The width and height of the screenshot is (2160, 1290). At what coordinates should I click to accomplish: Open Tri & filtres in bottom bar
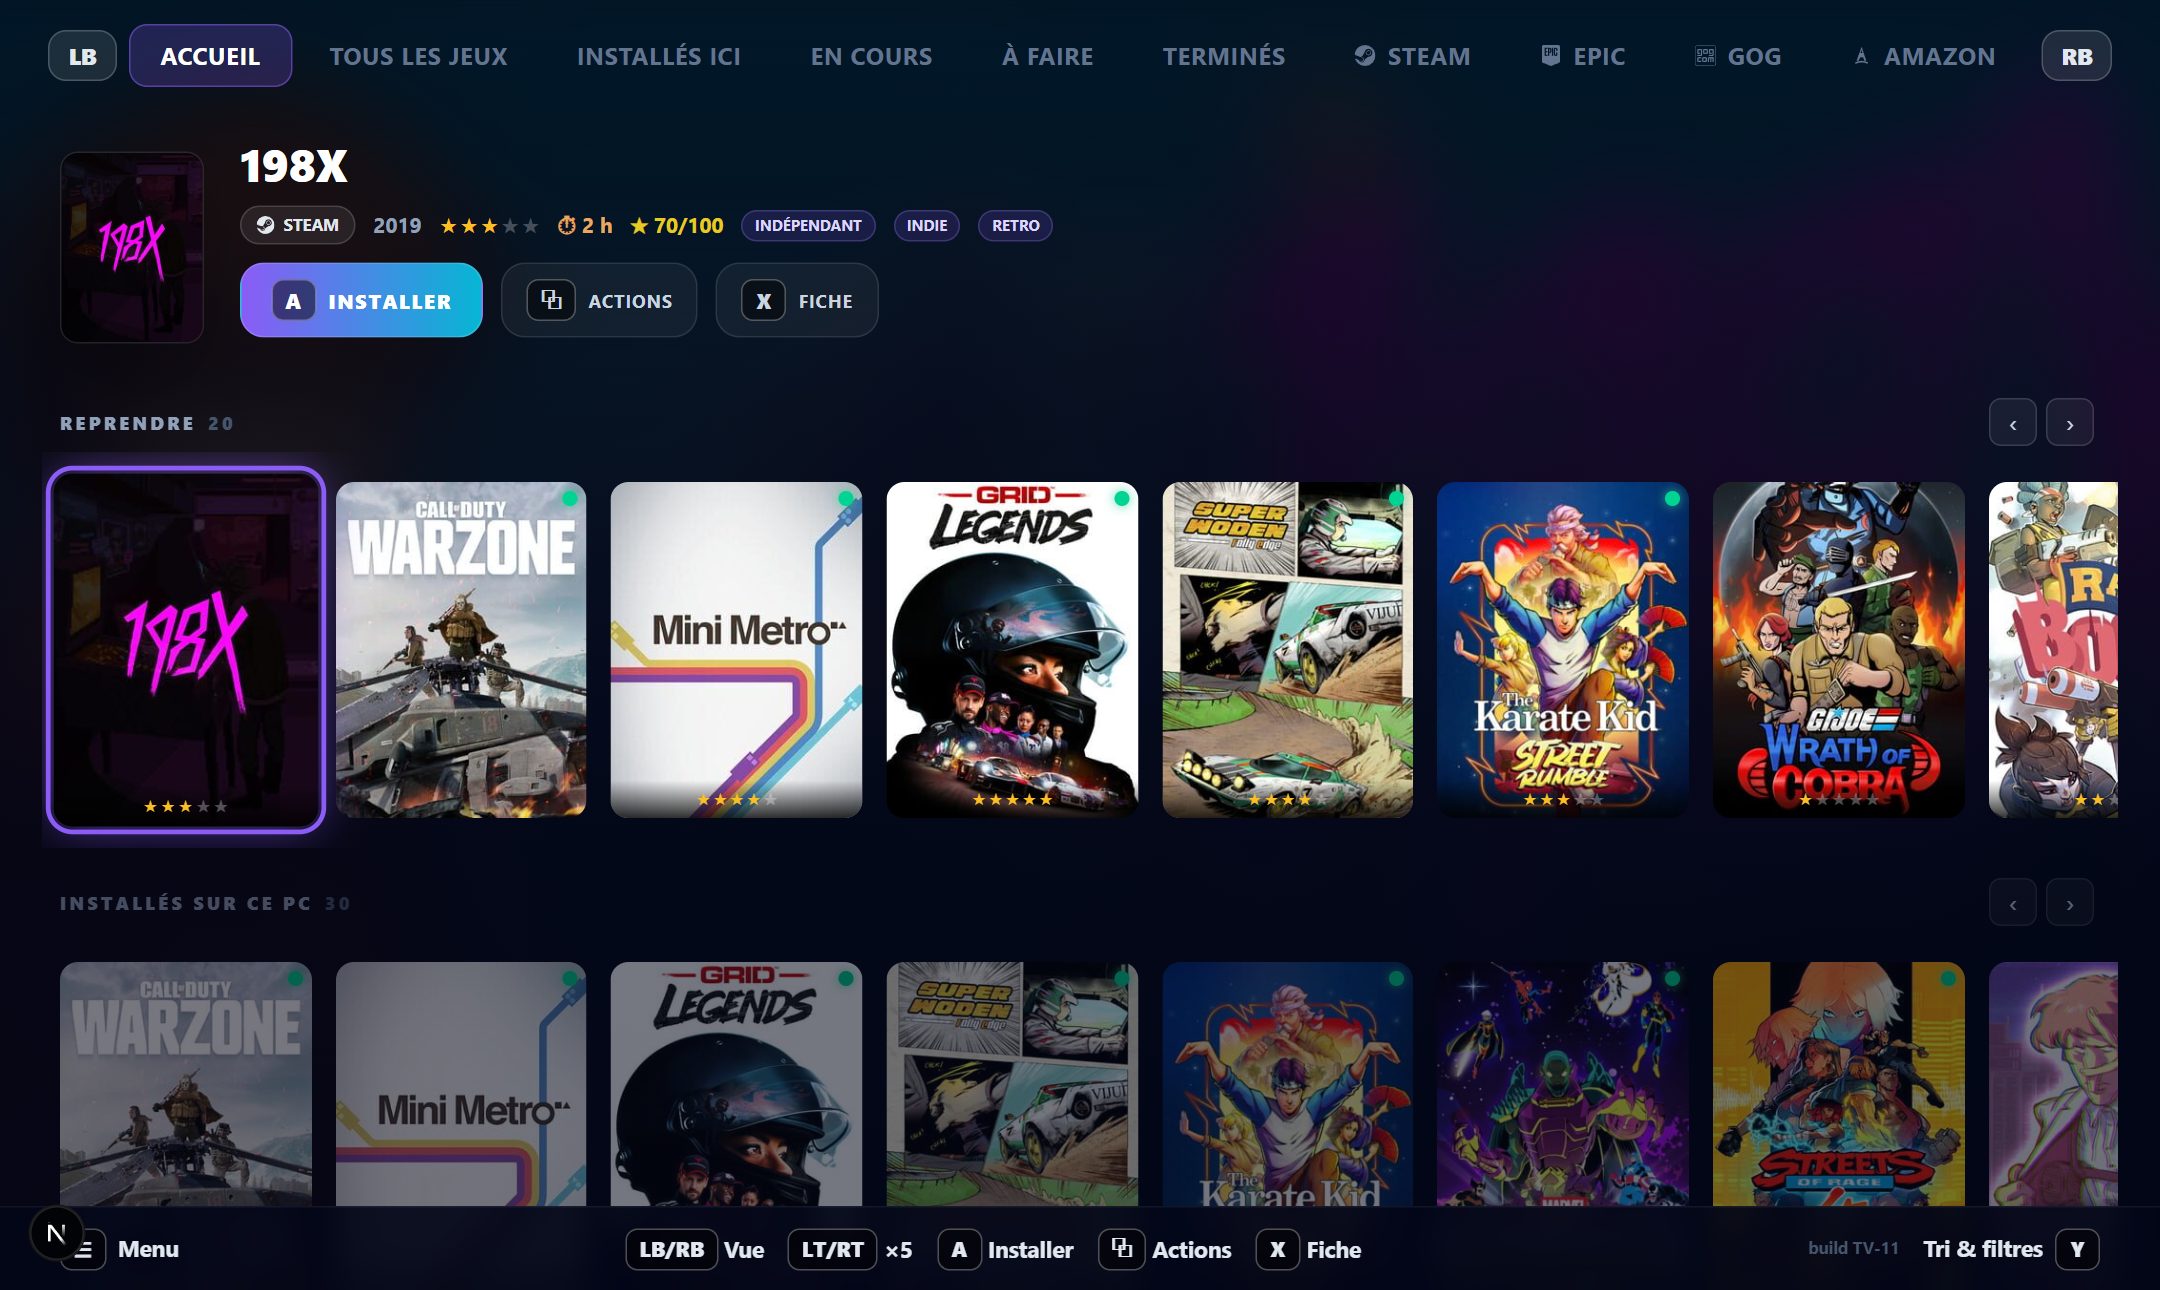point(1983,1249)
